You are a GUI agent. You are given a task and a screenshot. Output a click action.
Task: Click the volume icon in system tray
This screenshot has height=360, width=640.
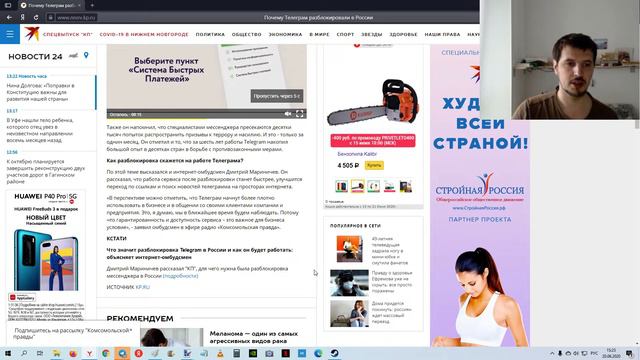tap(576, 353)
